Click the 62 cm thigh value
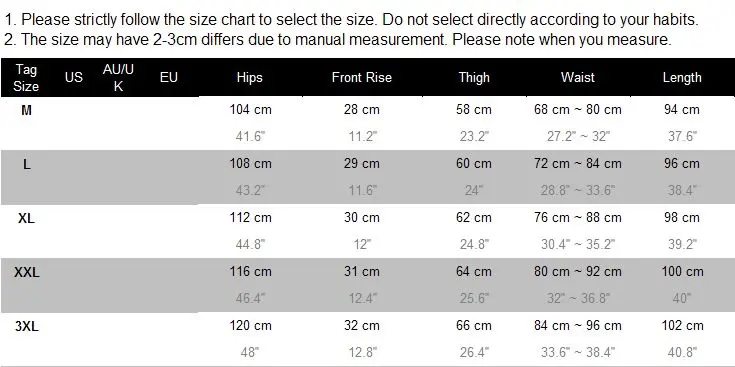This screenshot has width=735, height=367. point(473,217)
